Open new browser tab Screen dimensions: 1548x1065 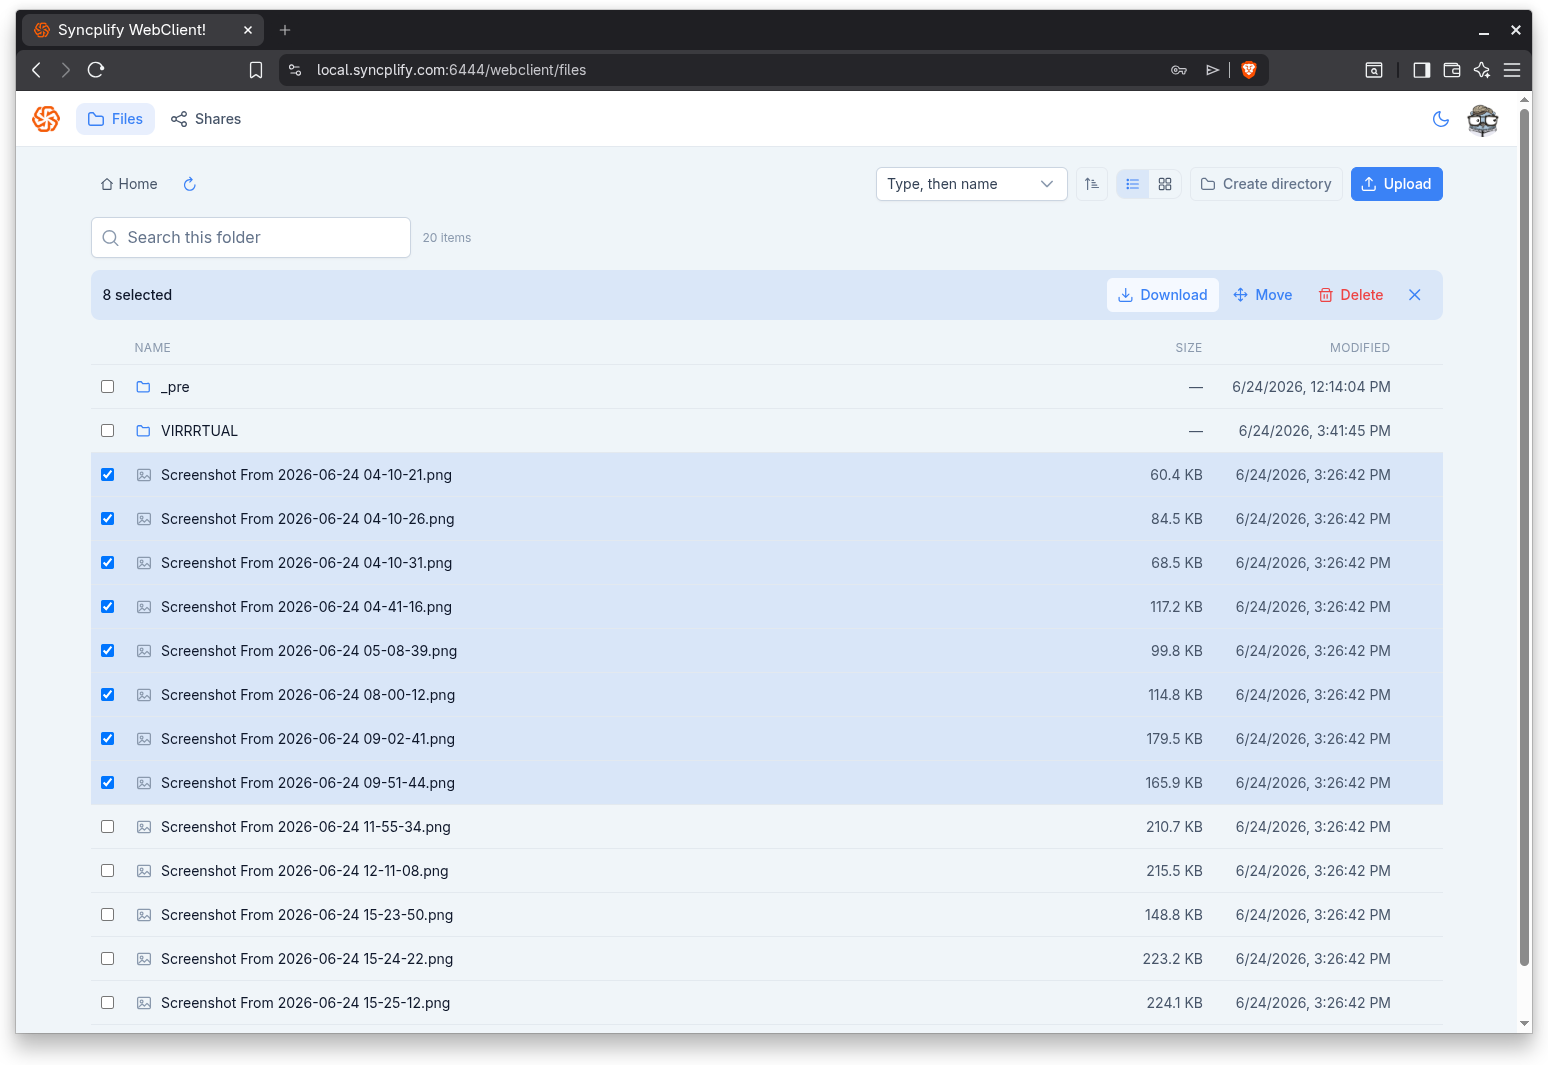click(285, 30)
